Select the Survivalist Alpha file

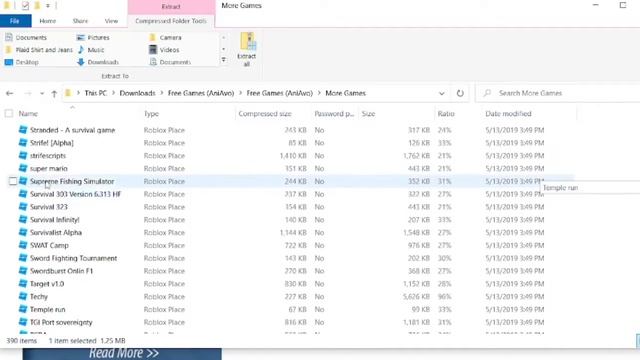coord(56,233)
